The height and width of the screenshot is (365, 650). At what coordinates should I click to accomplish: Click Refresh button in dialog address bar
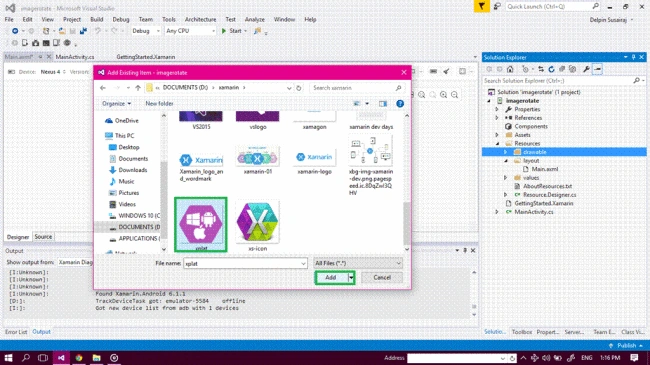pos(298,88)
